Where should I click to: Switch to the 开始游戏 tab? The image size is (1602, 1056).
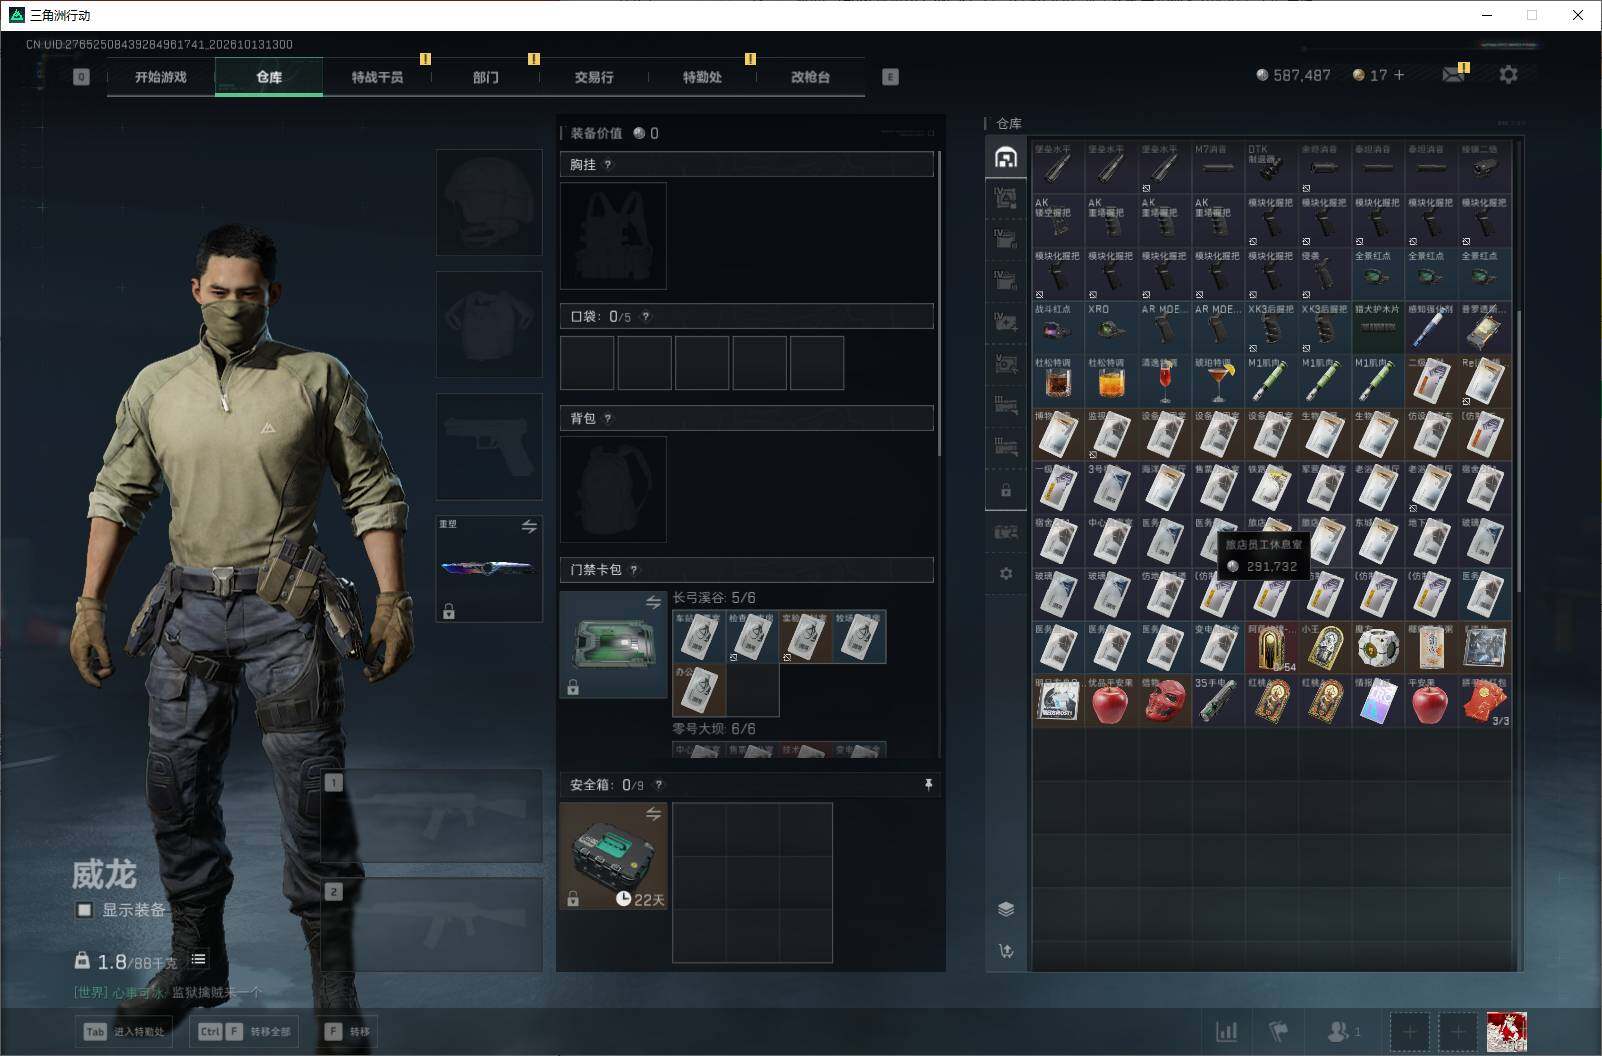[161, 77]
